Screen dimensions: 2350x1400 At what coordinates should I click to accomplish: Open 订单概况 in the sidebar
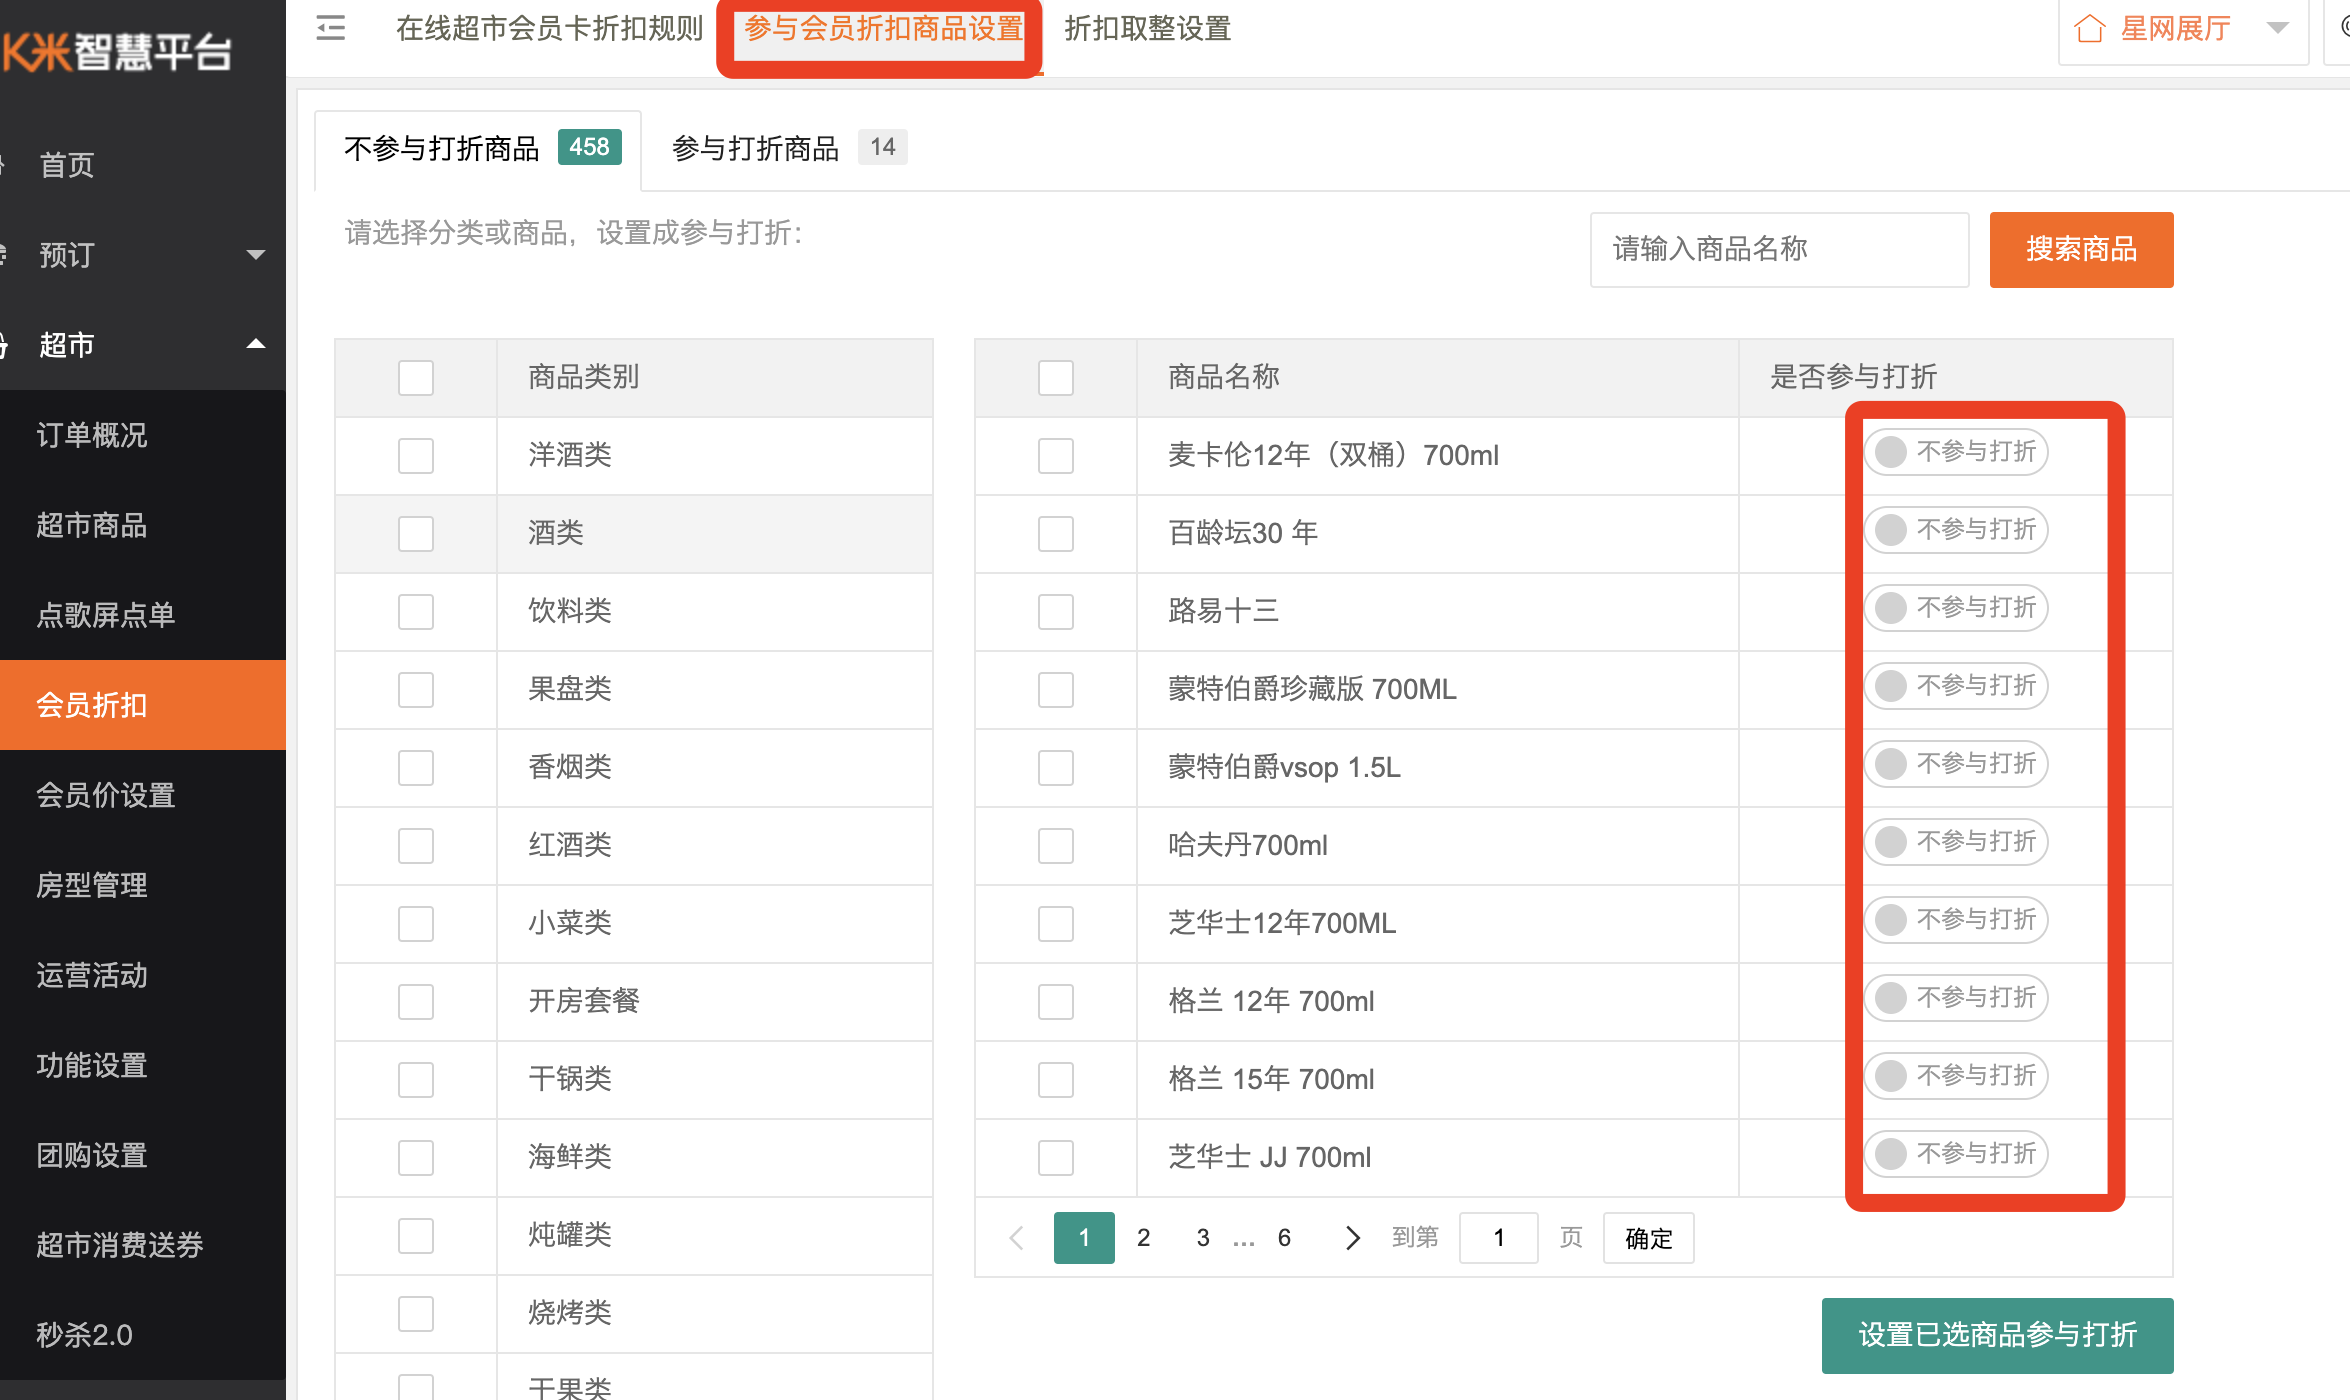pyautogui.click(x=143, y=435)
